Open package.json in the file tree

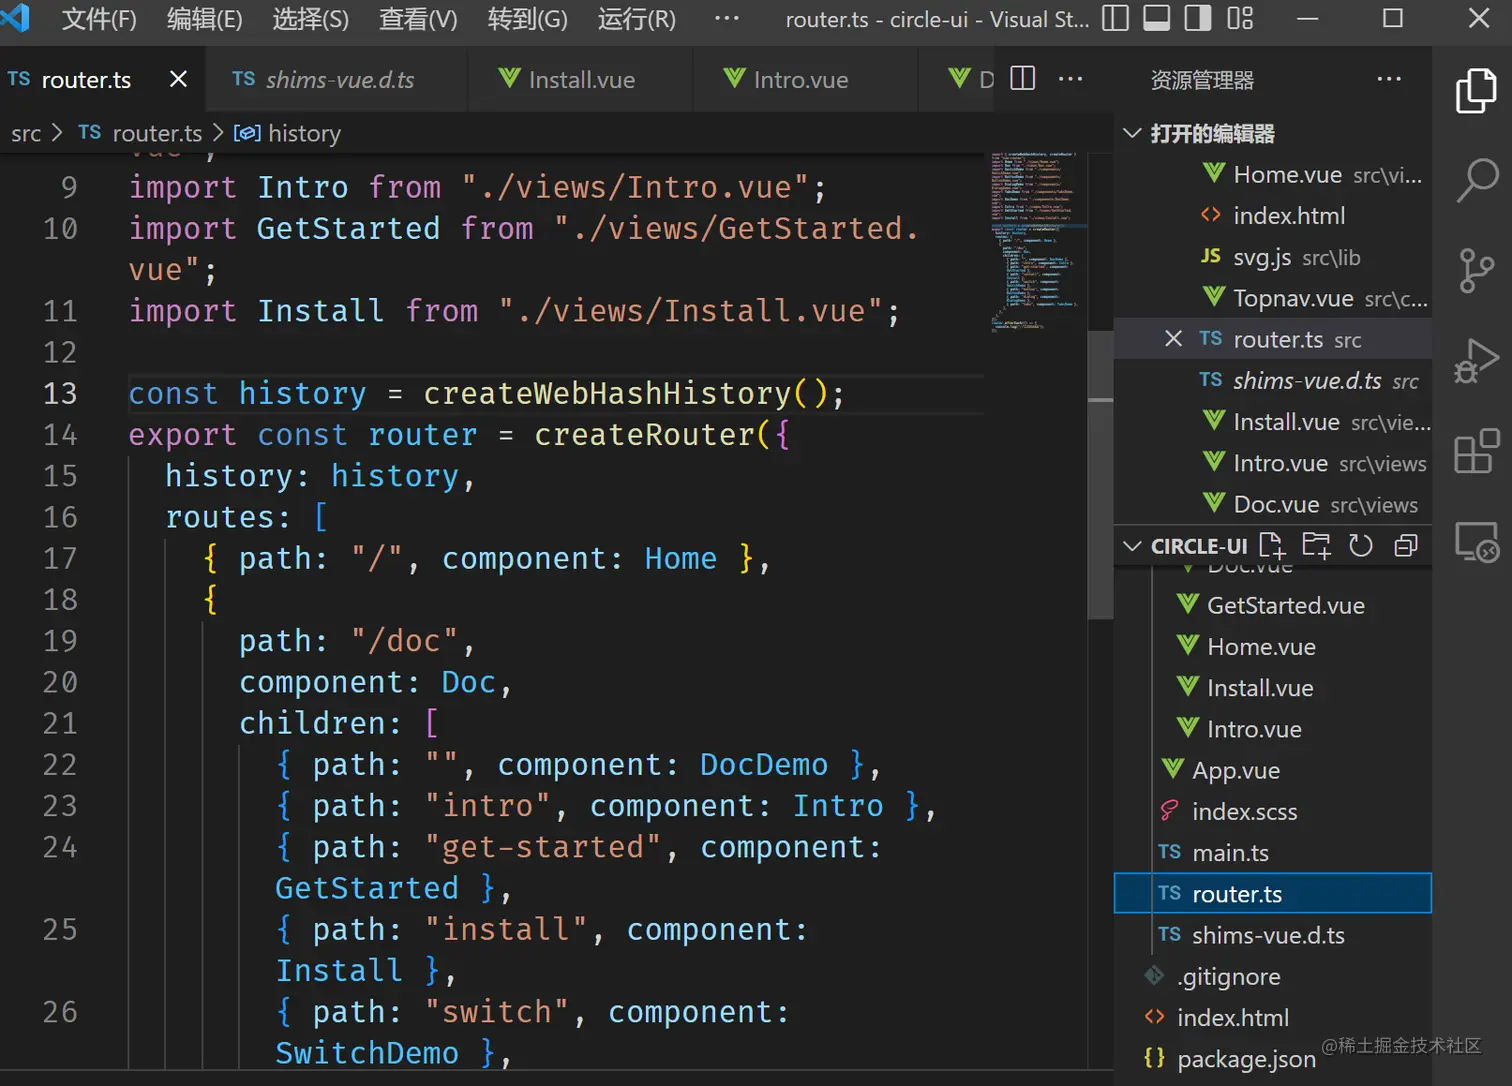1246,1059
